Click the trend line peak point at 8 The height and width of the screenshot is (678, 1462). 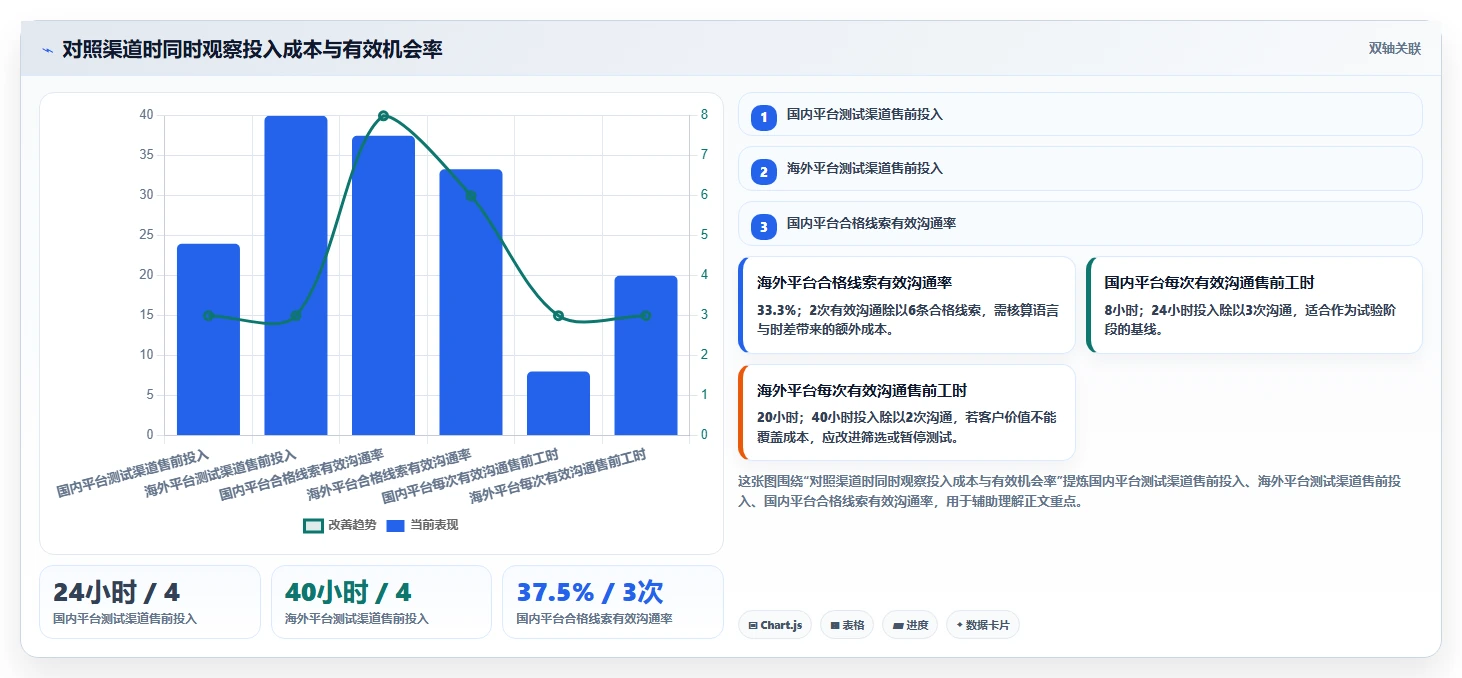[x=383, y=116]
